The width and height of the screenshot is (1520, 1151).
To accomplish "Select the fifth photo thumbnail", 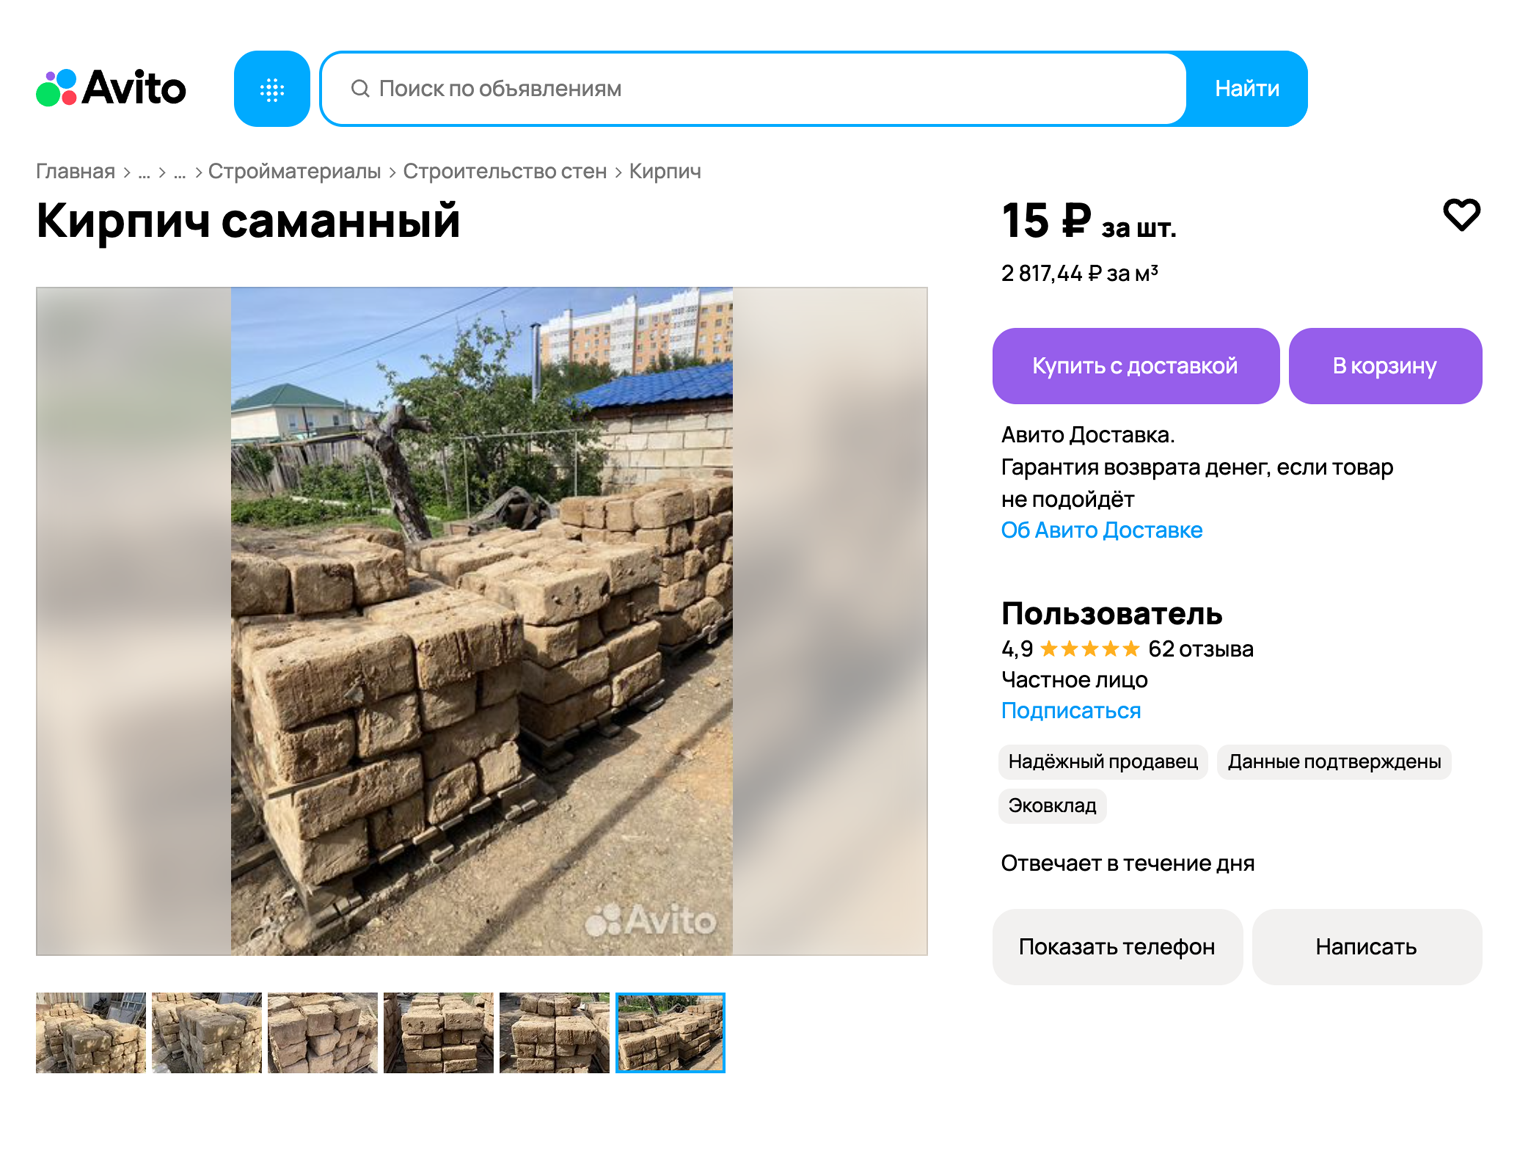I will point(555,1033).
